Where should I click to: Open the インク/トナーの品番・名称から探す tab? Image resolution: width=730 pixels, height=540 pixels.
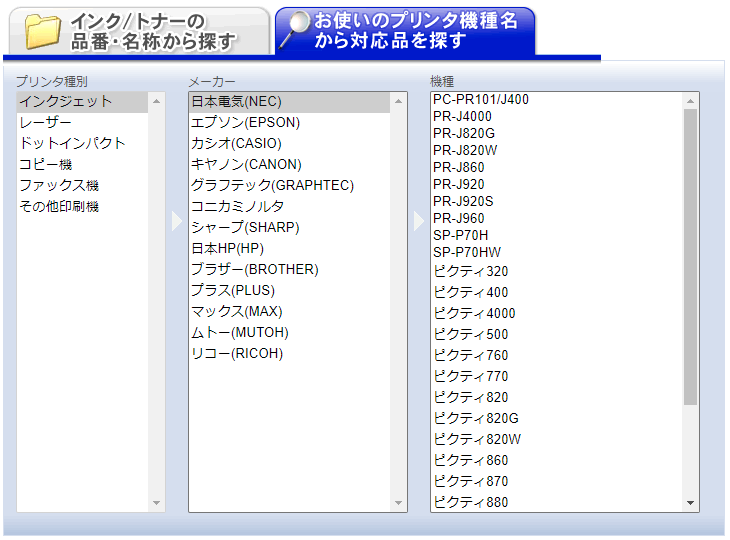(139, 31)
